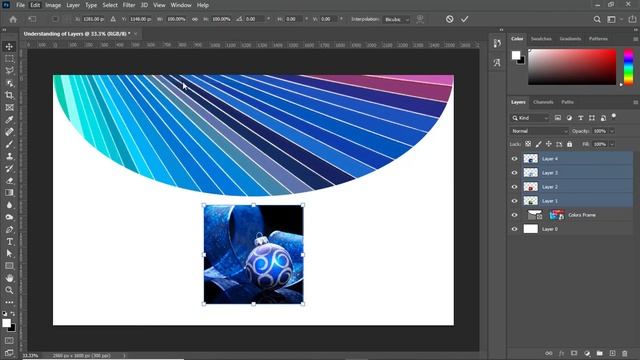Hide Layer 3 visibility eye
Viewport: 640px width, 360px height.
pos(514,173)
